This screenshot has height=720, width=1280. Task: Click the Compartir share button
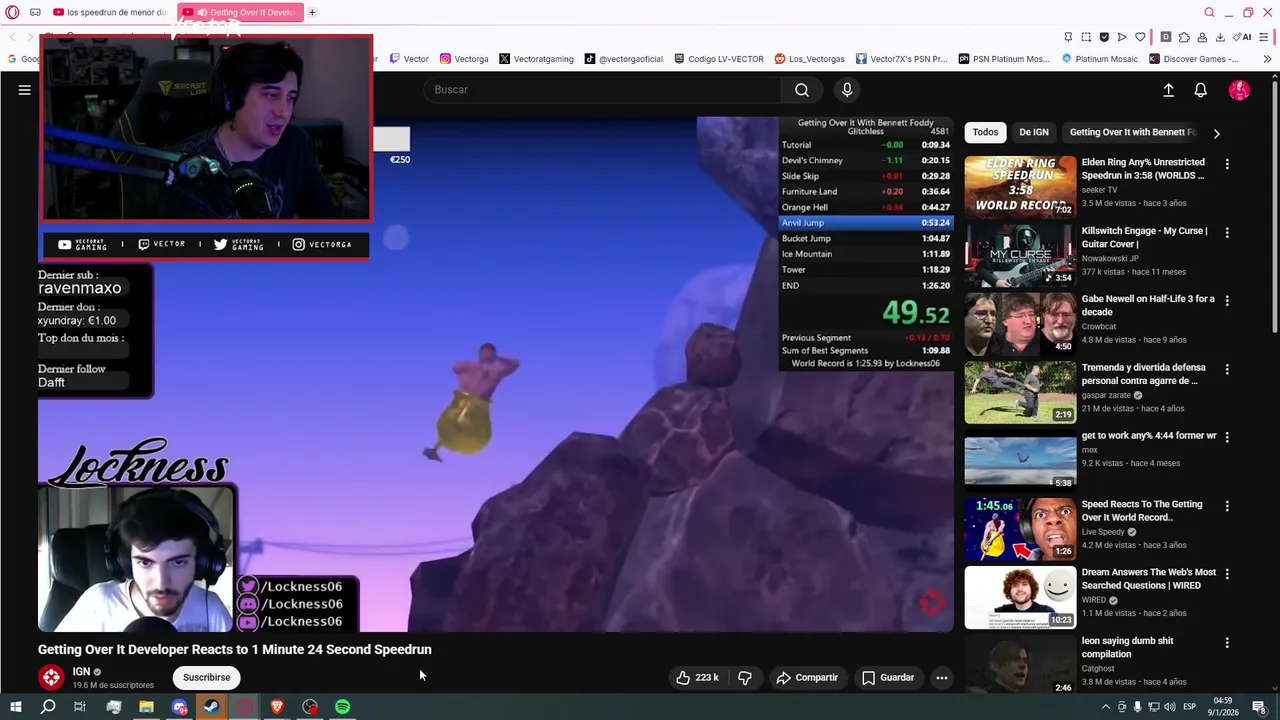(807, 677)
